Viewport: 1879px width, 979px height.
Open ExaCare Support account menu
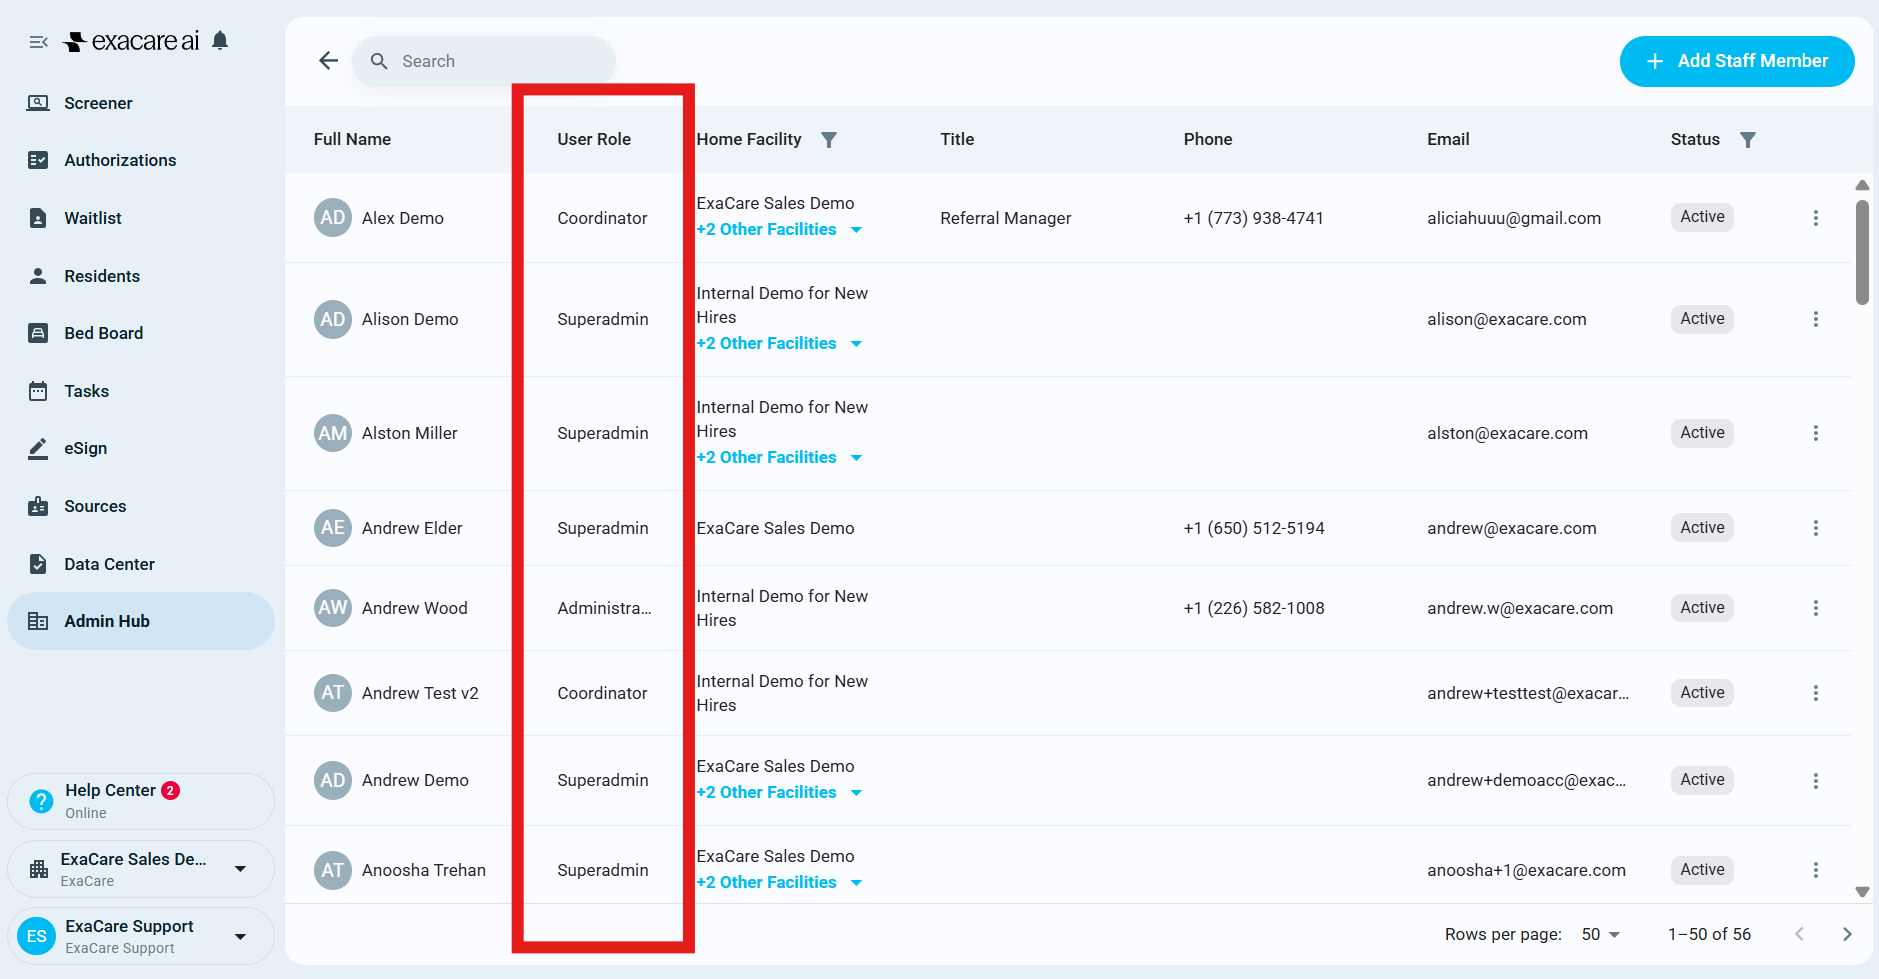141,936
